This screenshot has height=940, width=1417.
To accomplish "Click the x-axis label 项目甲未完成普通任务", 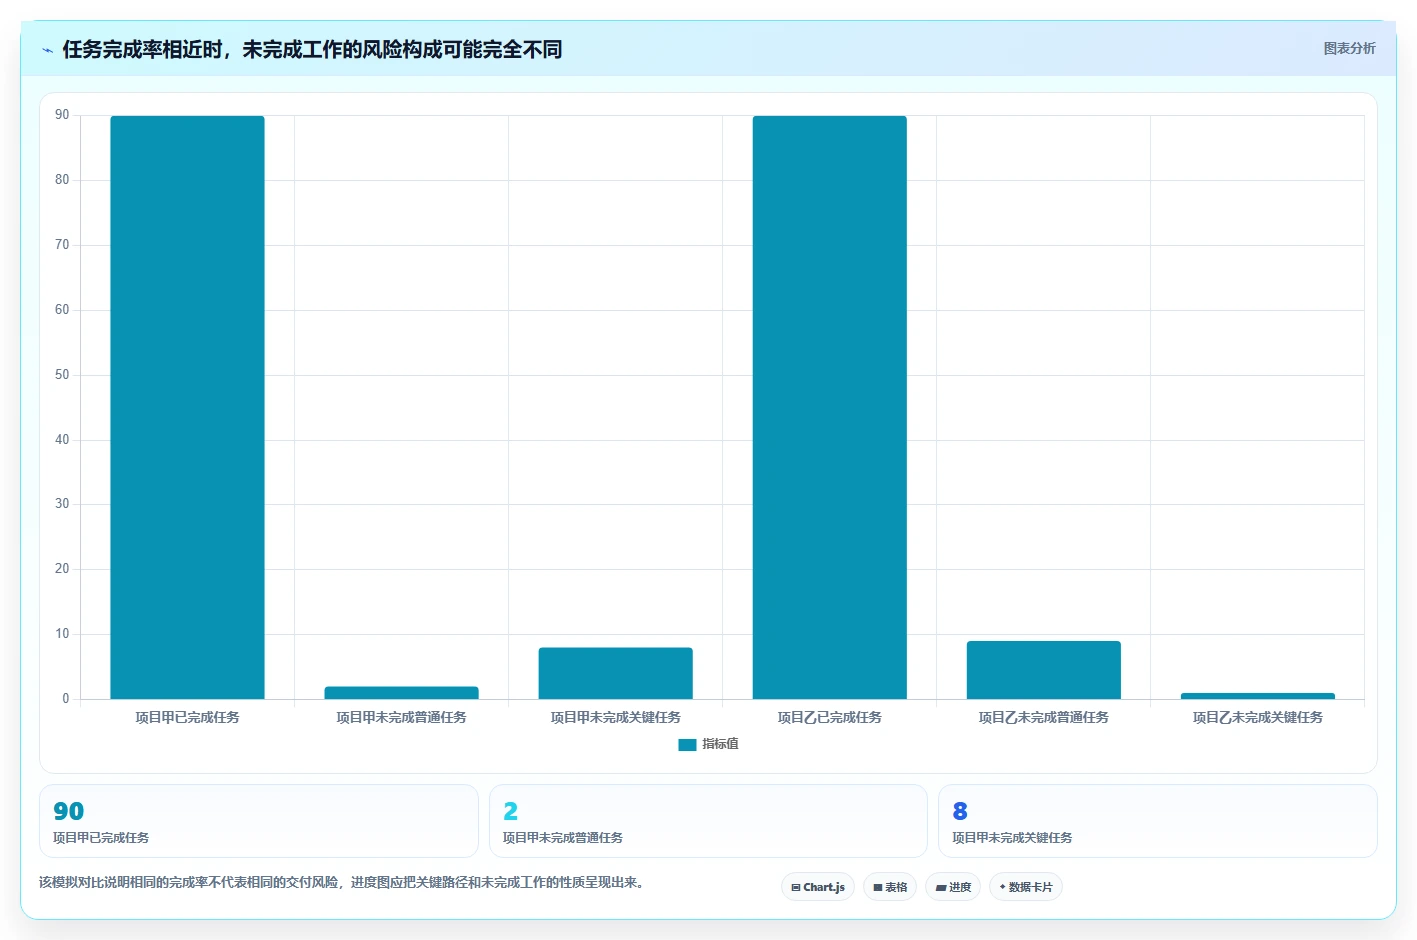I will 401,718.
